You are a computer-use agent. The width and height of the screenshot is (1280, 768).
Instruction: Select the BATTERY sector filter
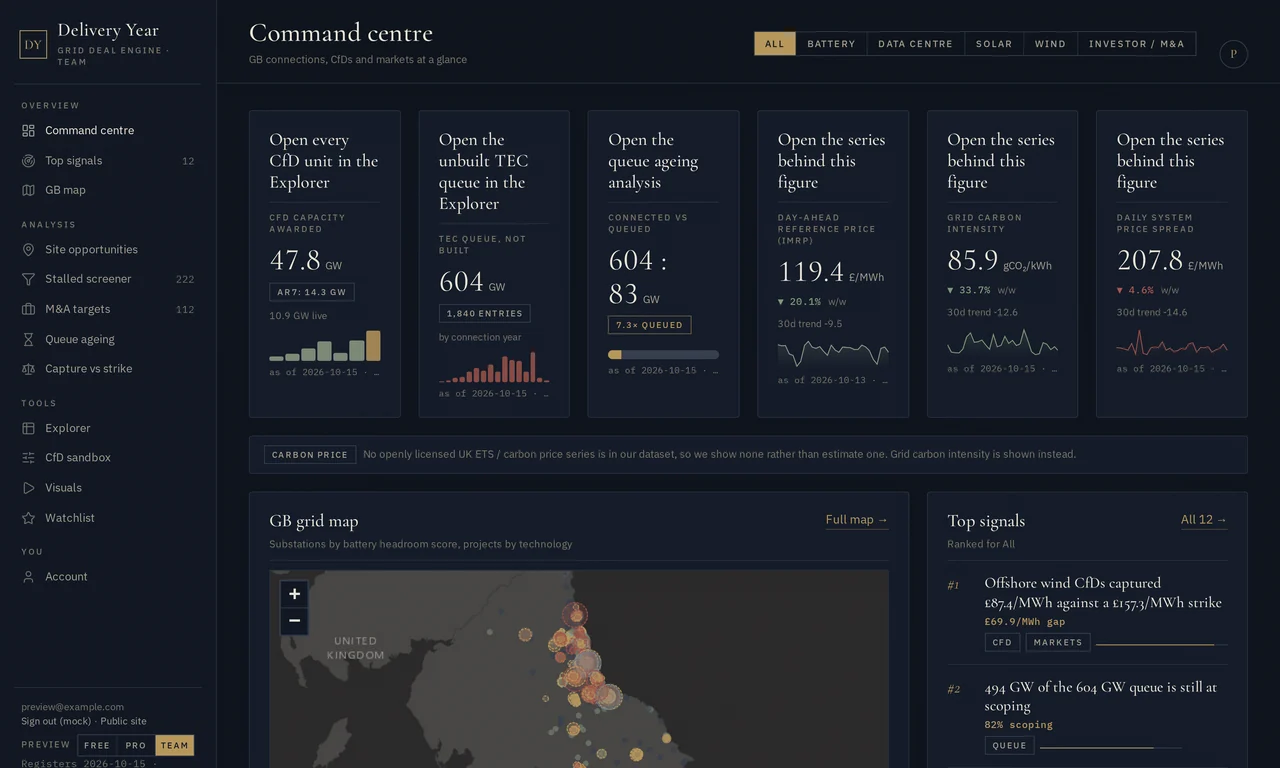coord(832,44)
